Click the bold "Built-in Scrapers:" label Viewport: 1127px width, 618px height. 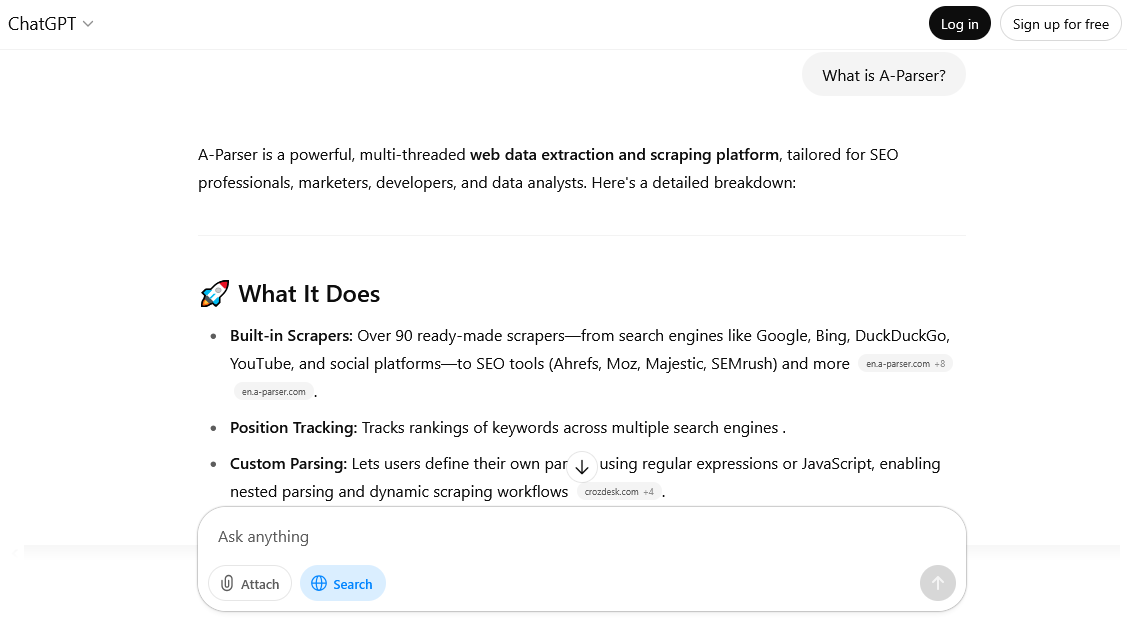(291, 336)
